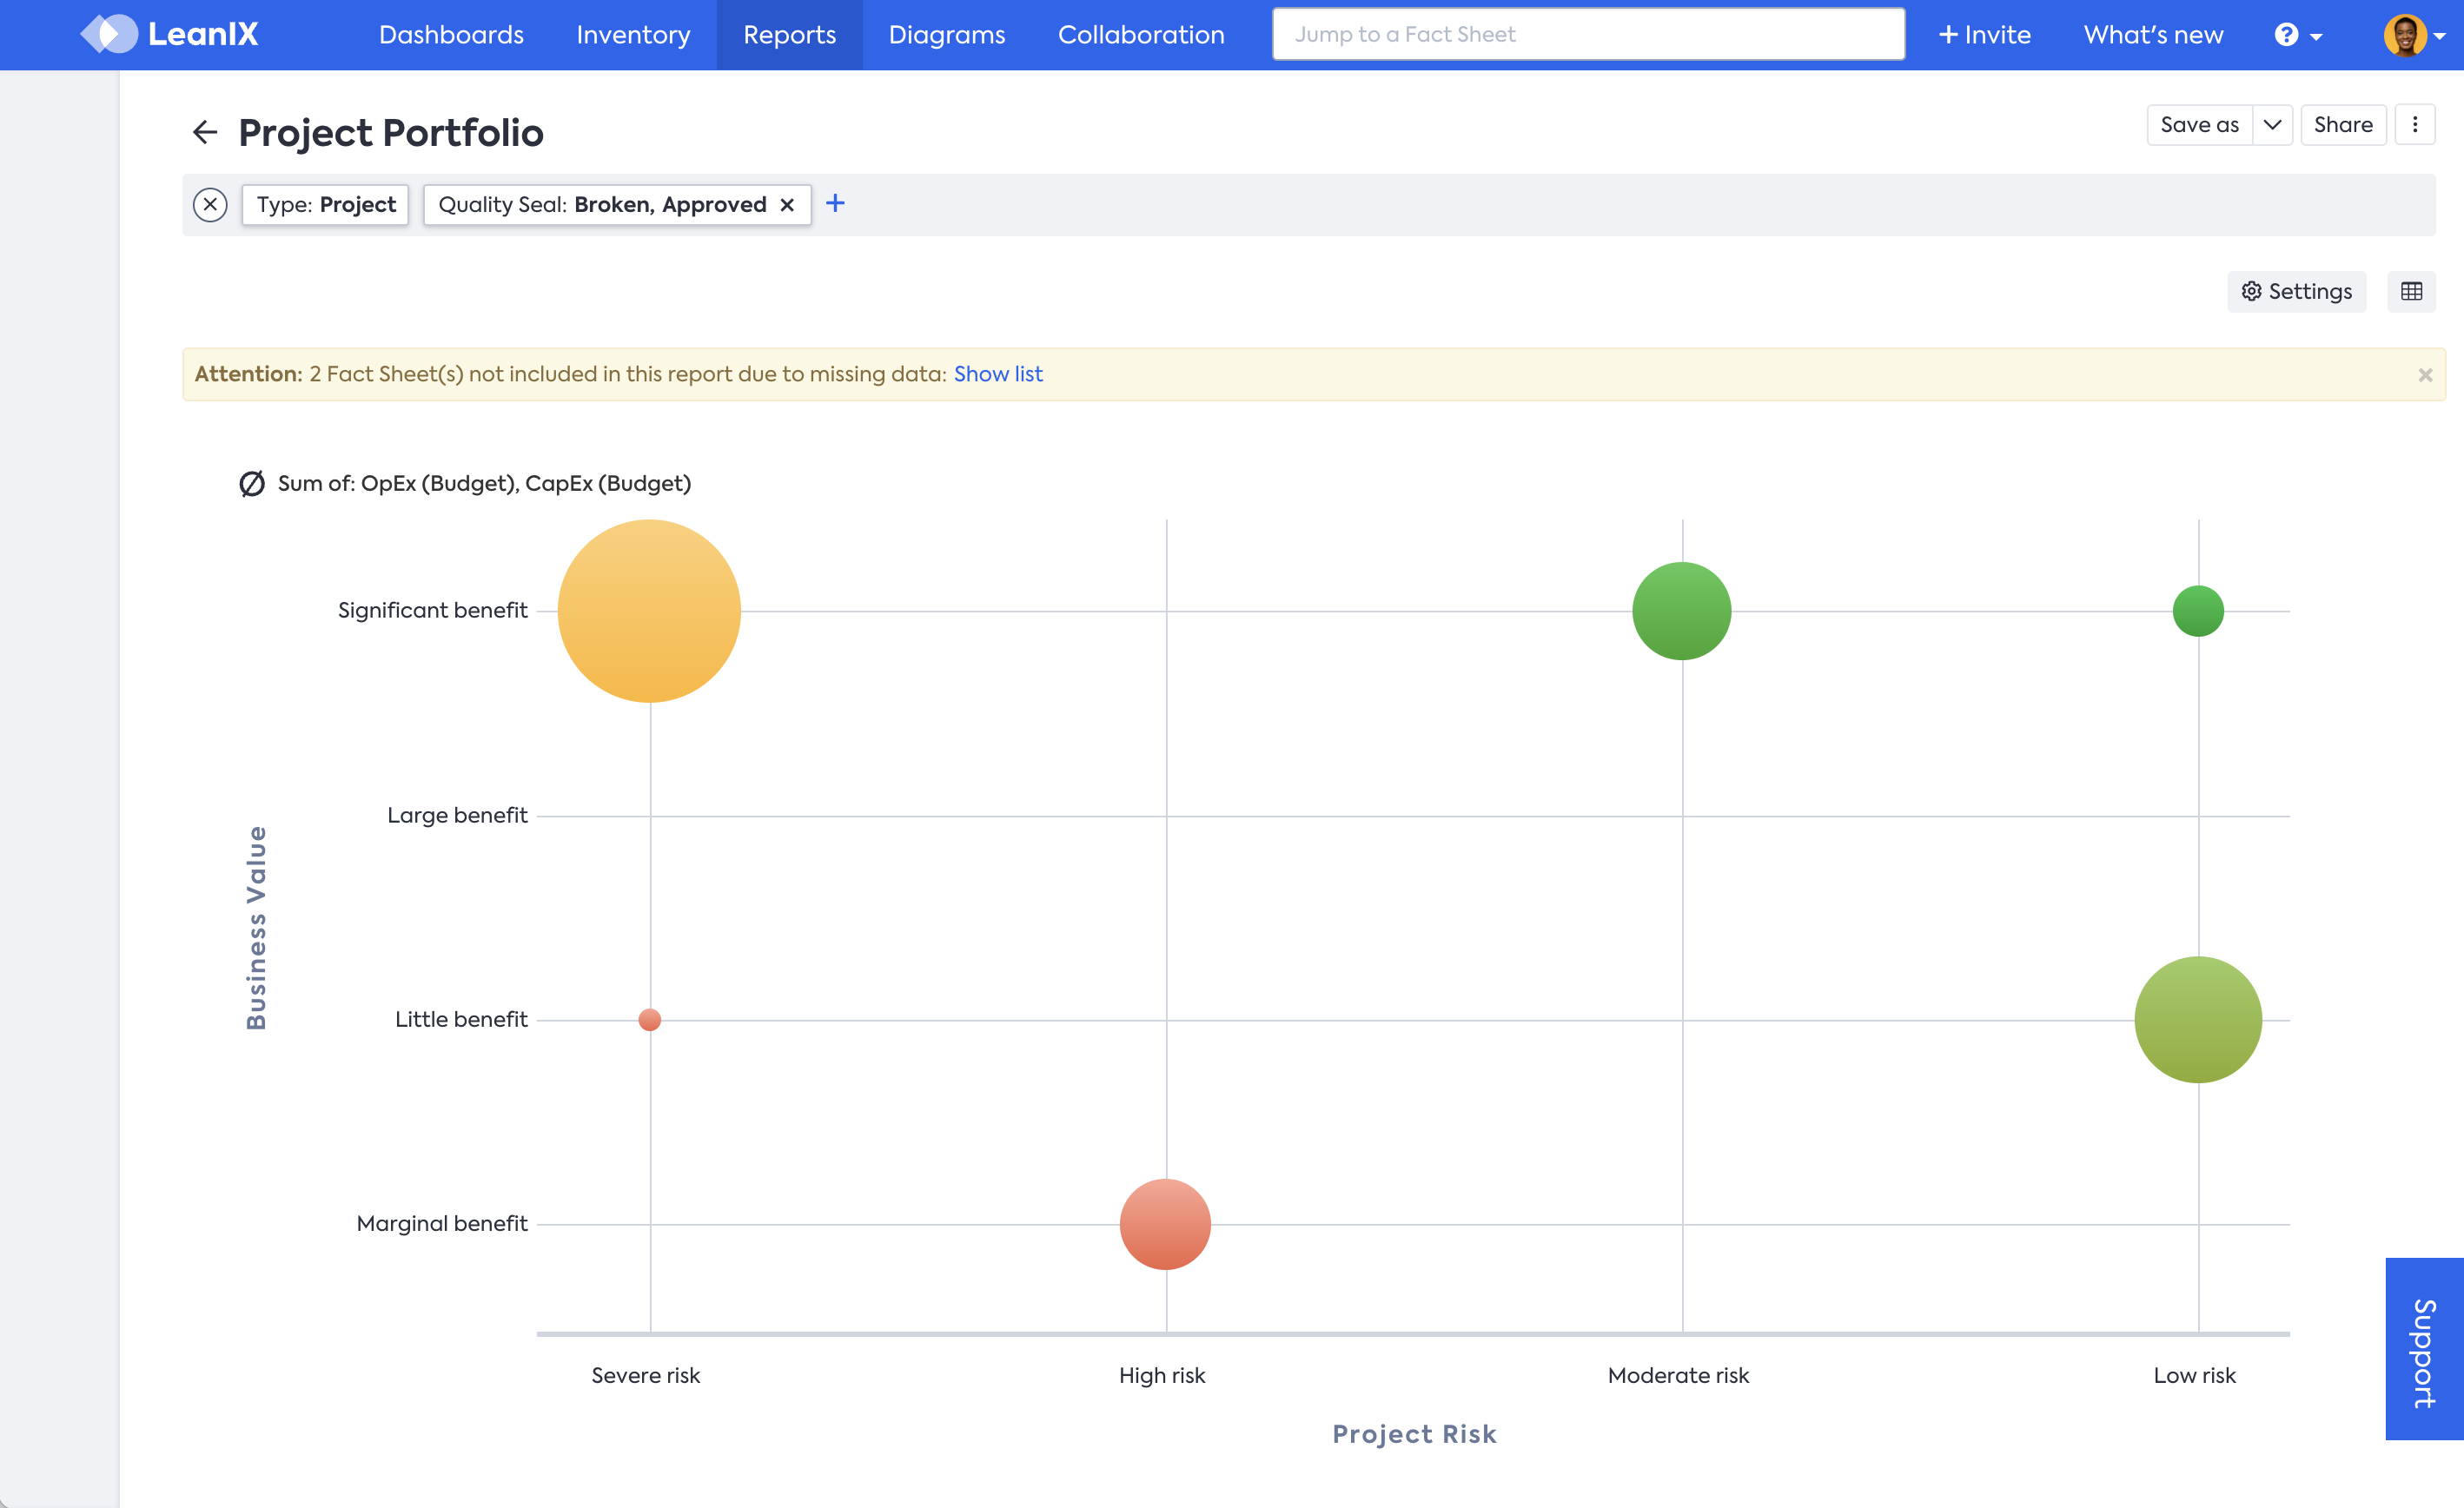The image size is (2464, 1508).
Task: Remove the Quality Seal filter
Action: click(x=787, y=205)
